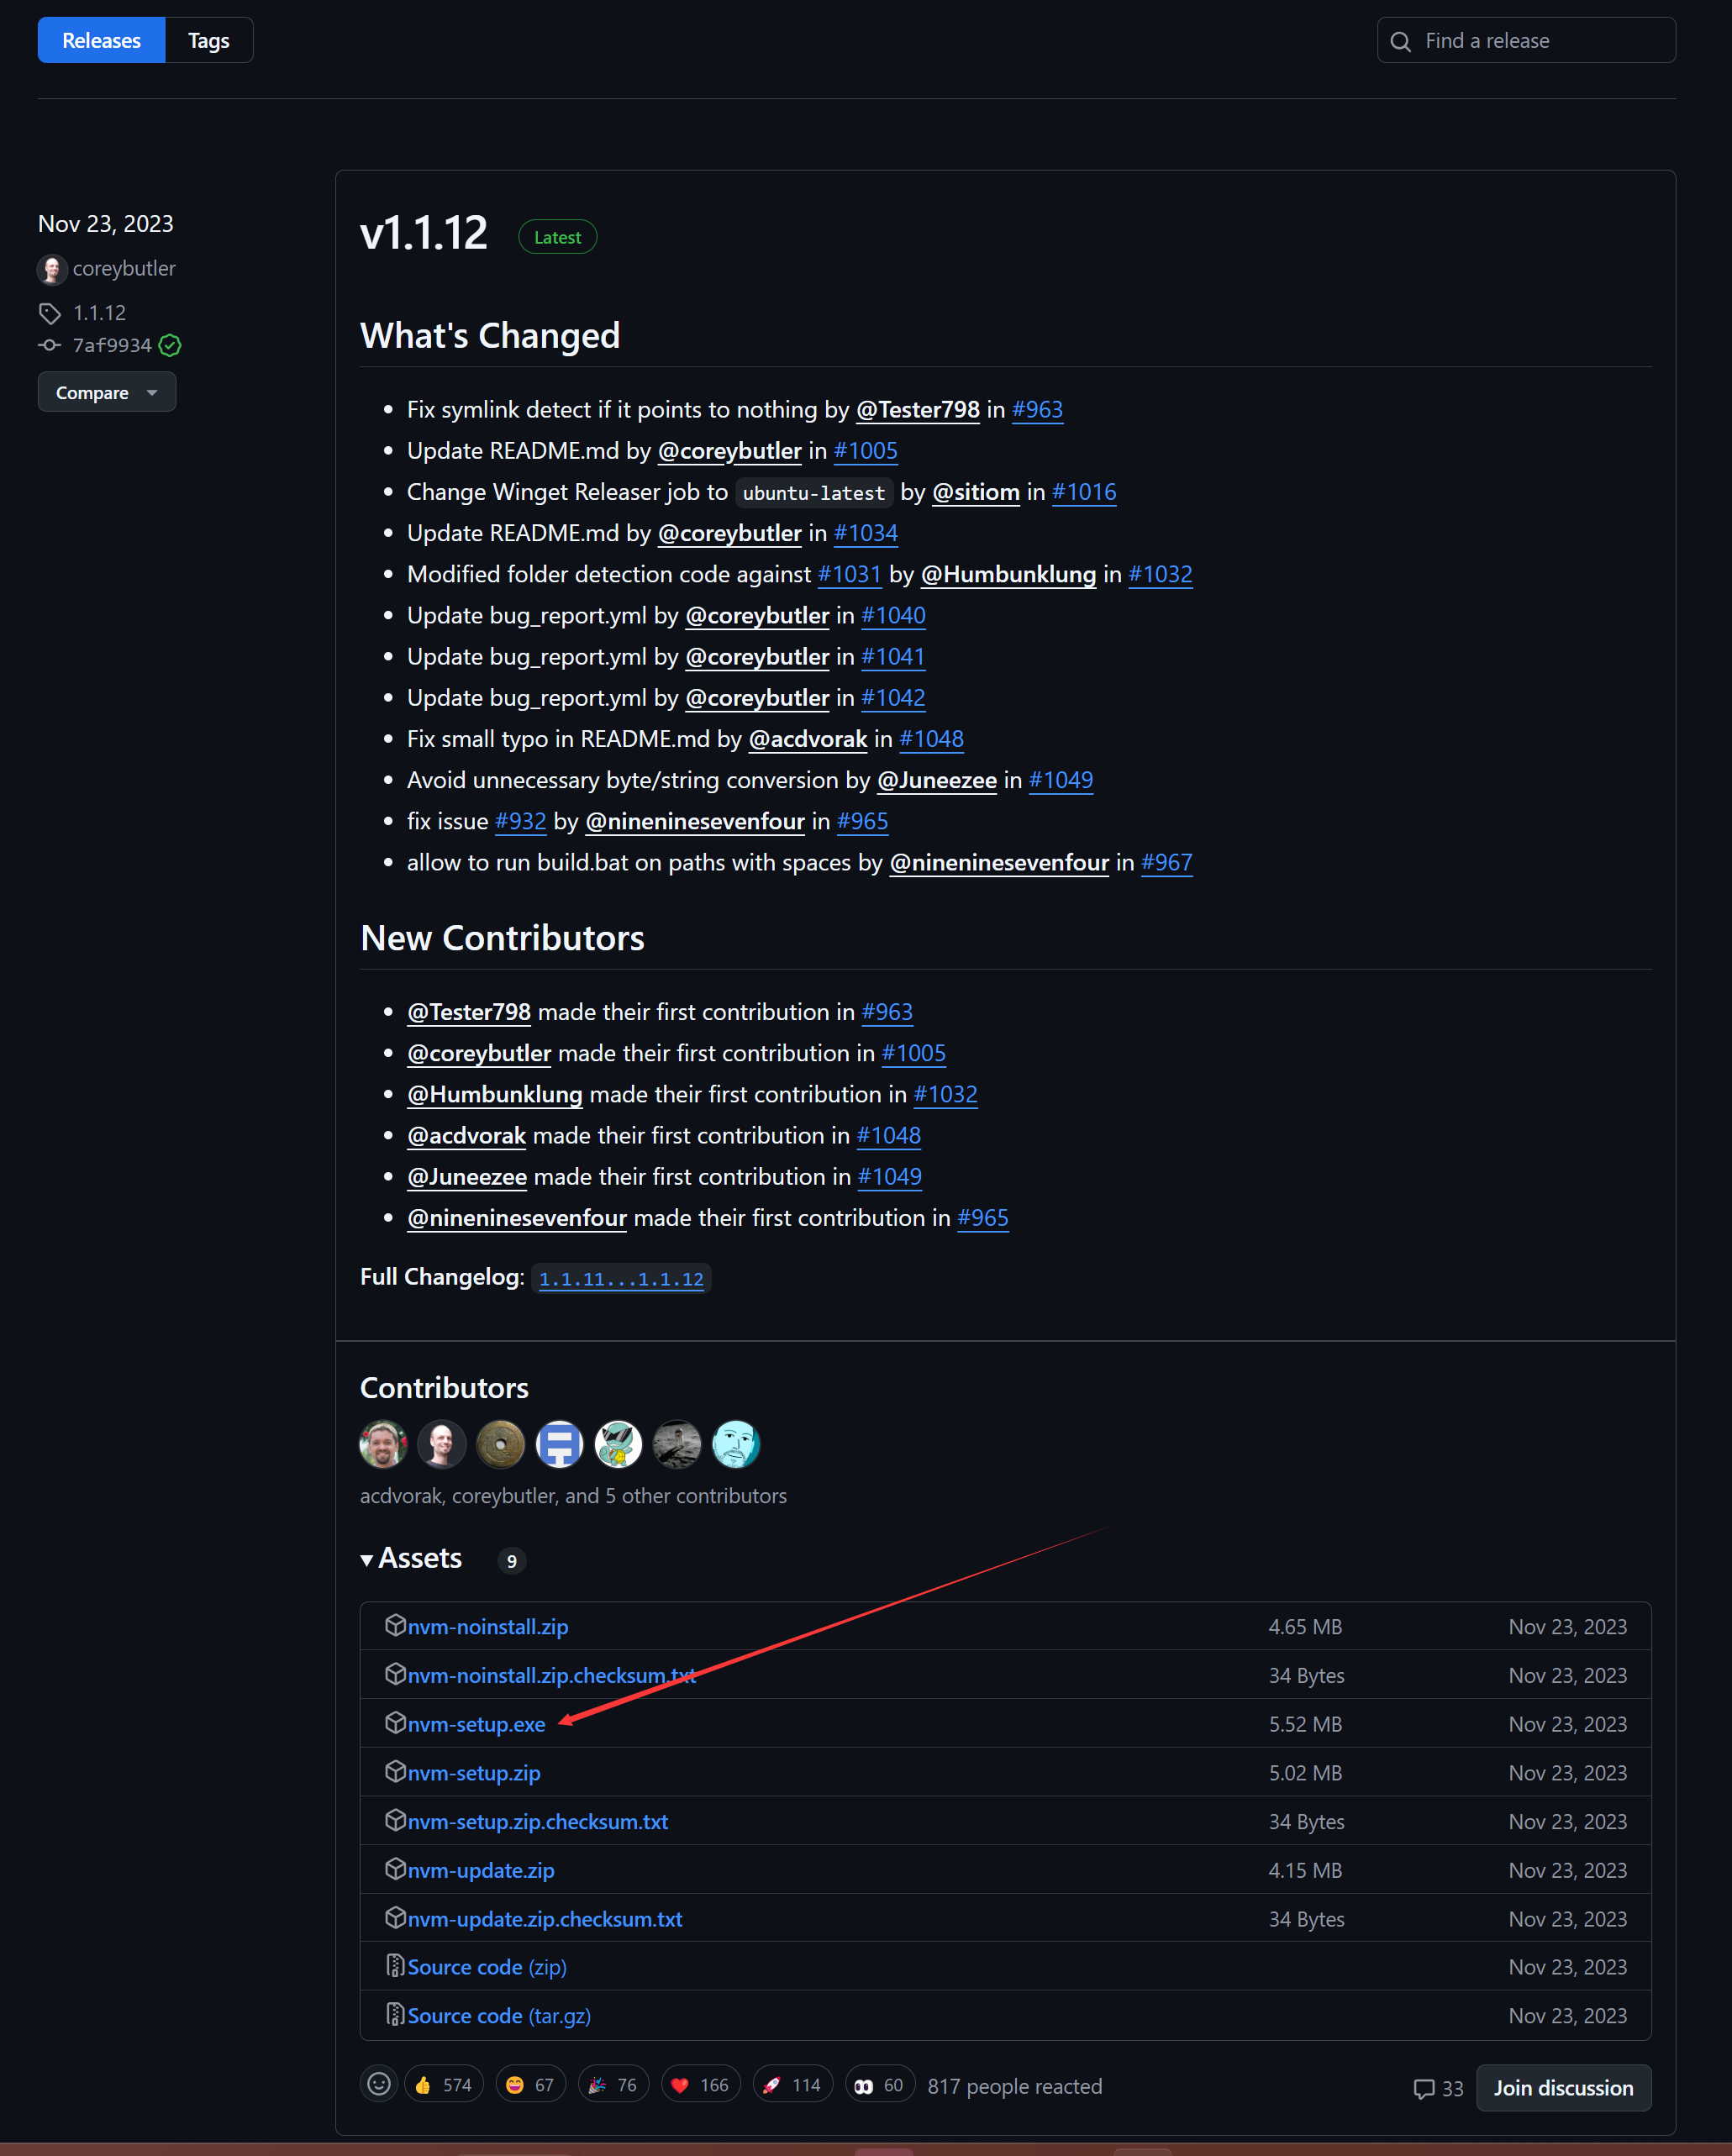This screenshot has height=2156, width=1732.
Task: Click the eyes reaction with 60
Action: [x=879, y=2085]
